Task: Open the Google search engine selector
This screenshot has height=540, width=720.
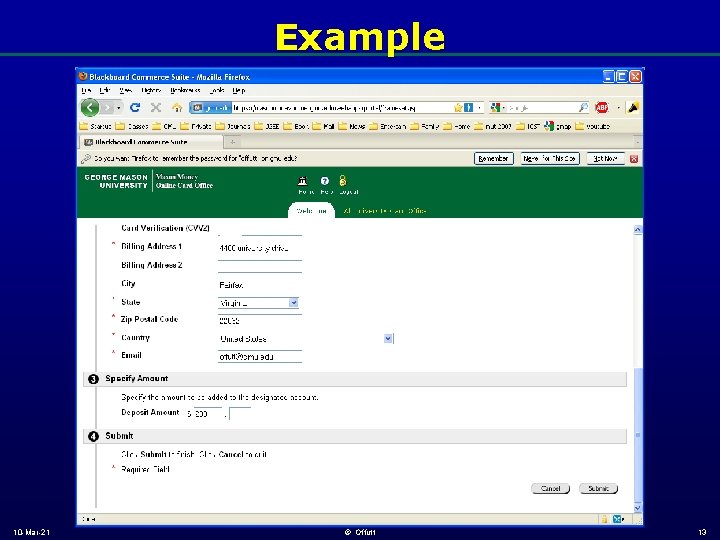Action: click(497, 107)
